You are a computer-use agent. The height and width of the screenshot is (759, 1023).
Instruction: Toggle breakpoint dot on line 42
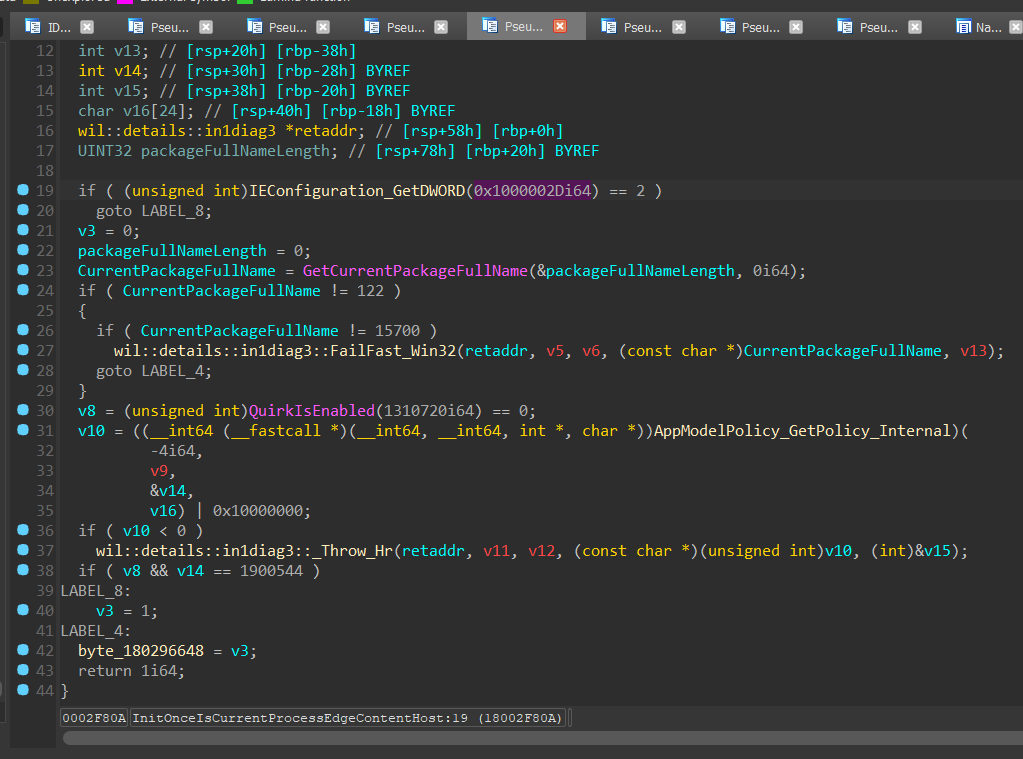[22, 650]
